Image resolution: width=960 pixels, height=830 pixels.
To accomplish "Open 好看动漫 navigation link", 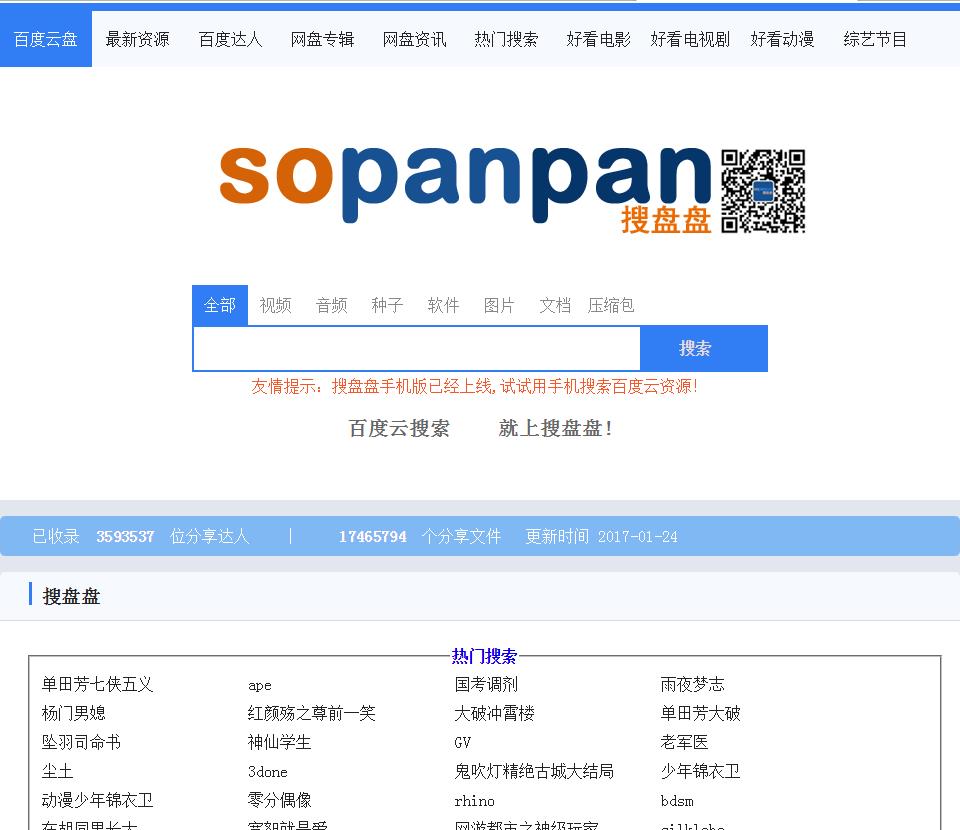I will (x=782, y=39).
